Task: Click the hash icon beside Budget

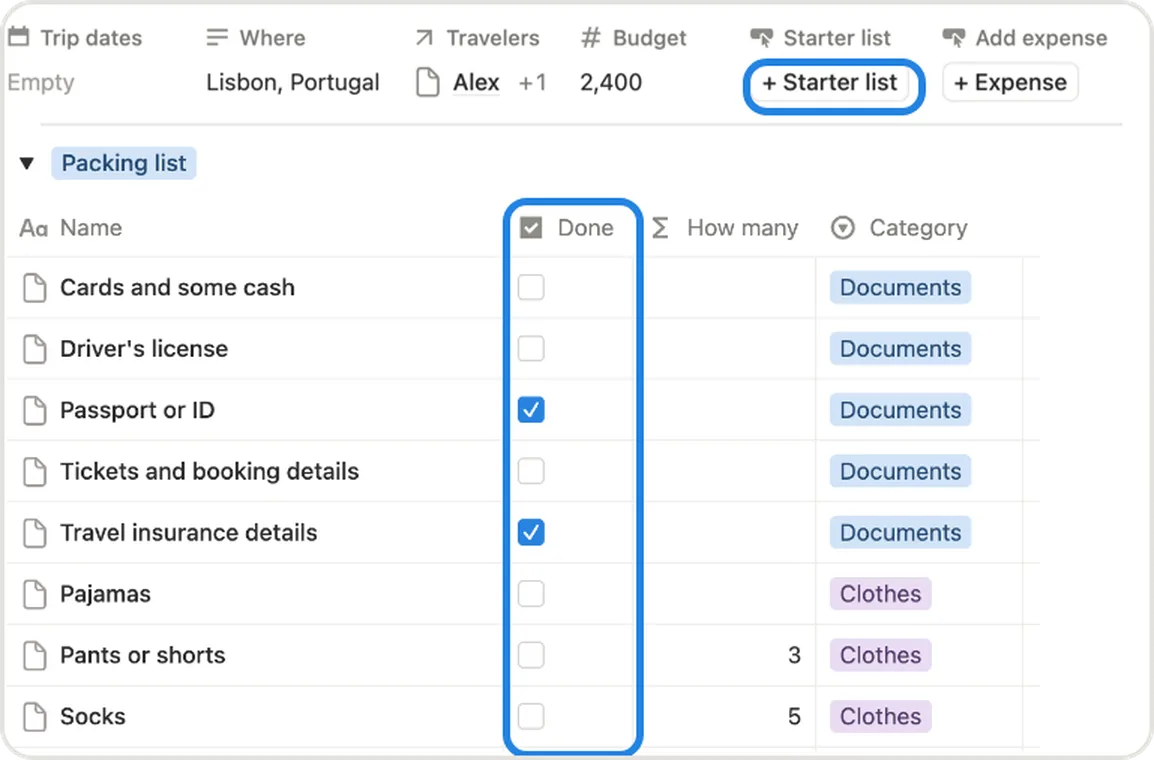Action: click(x=590, y=37)
